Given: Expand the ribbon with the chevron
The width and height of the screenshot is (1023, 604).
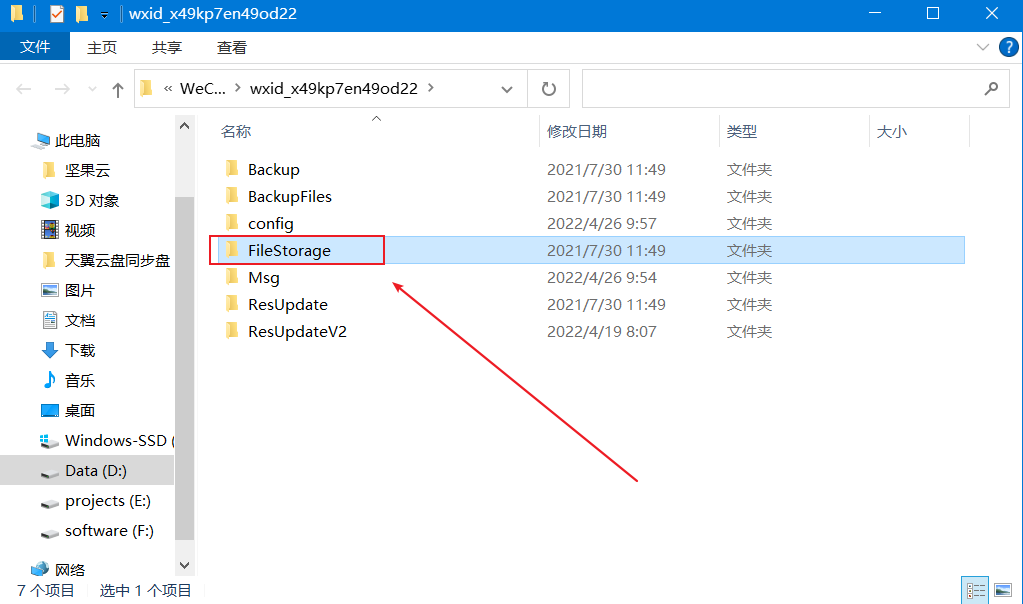Looking at the screenshot, I should point(983,47).
